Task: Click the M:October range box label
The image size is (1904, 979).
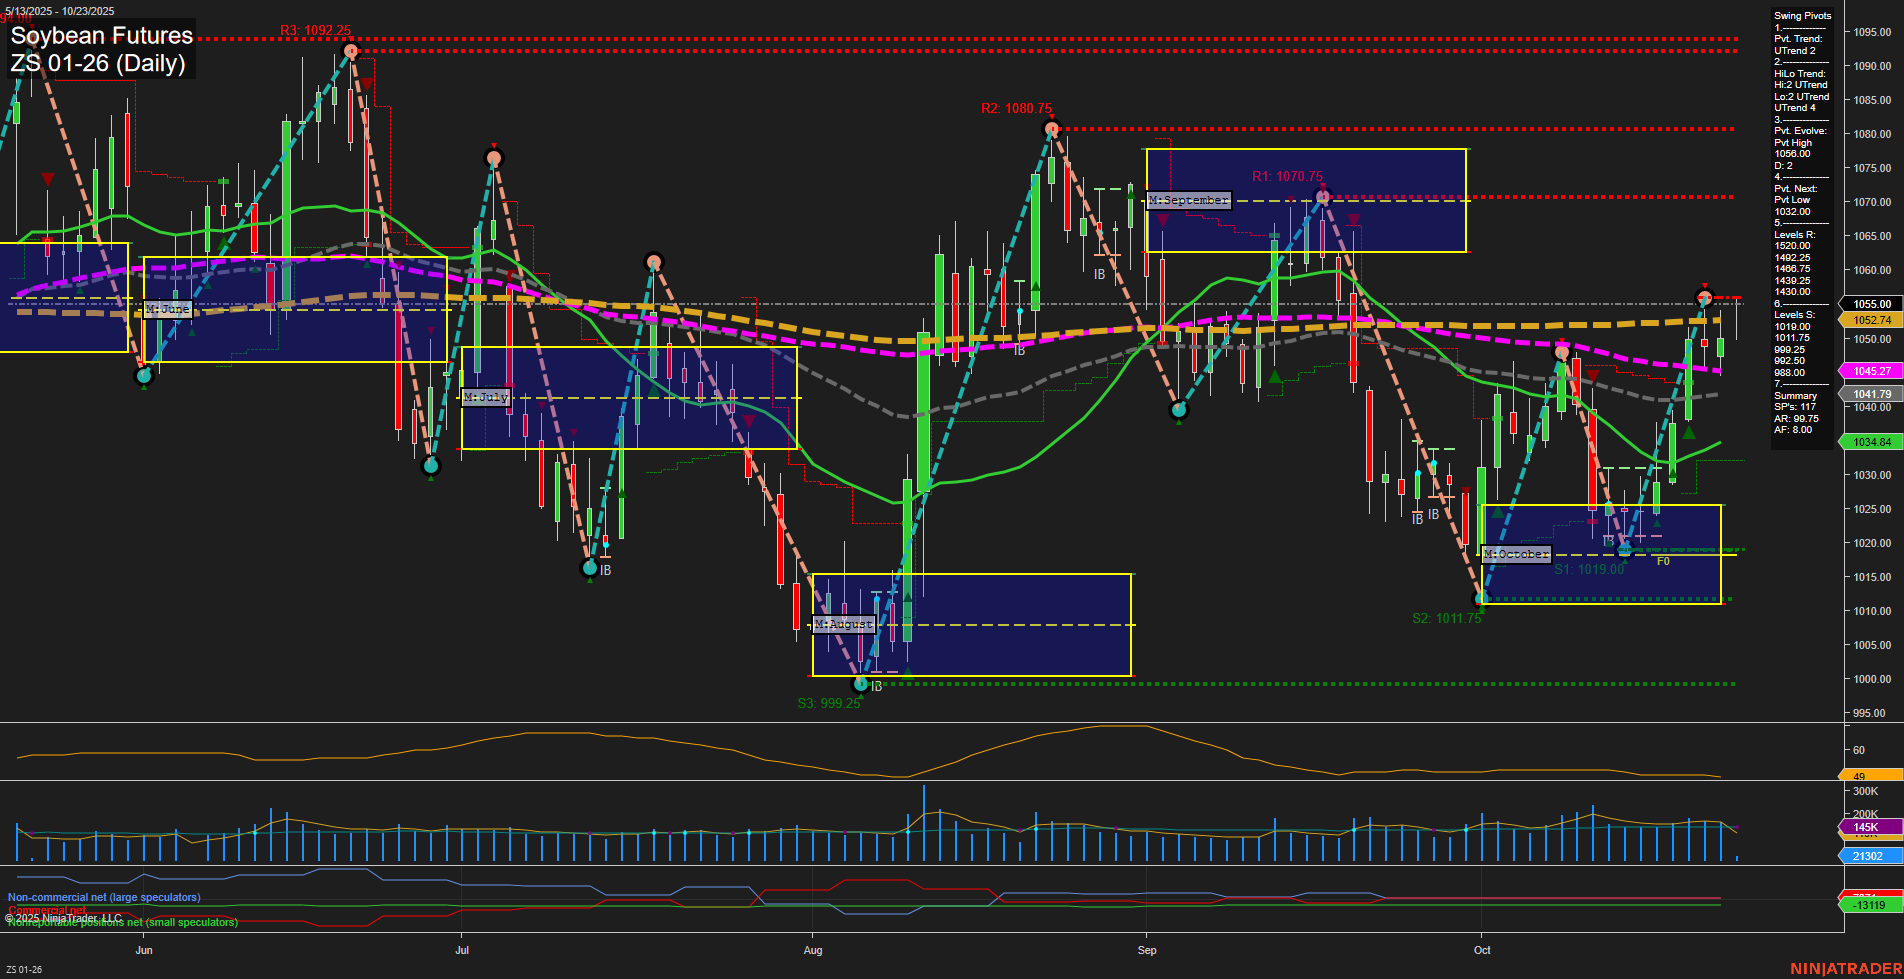Action: tap(1516, 552)
